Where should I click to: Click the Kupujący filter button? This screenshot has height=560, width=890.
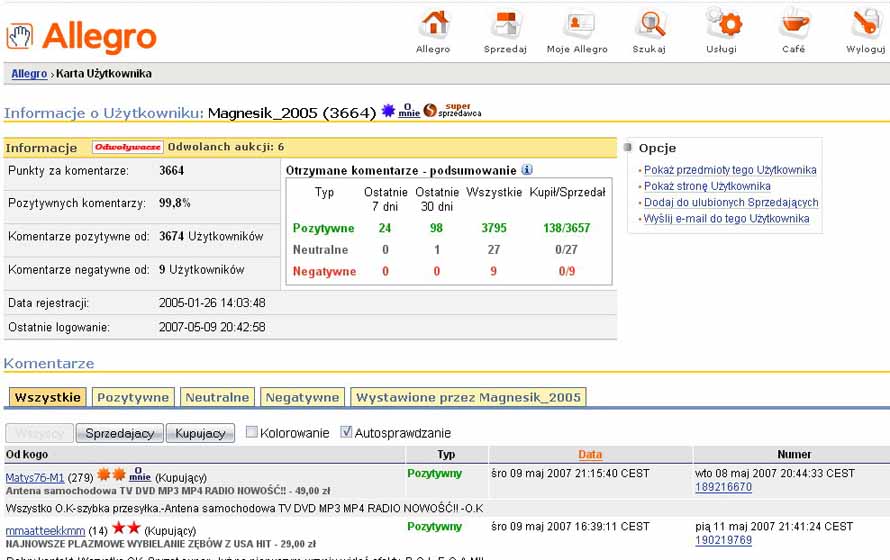click(200, 433)
